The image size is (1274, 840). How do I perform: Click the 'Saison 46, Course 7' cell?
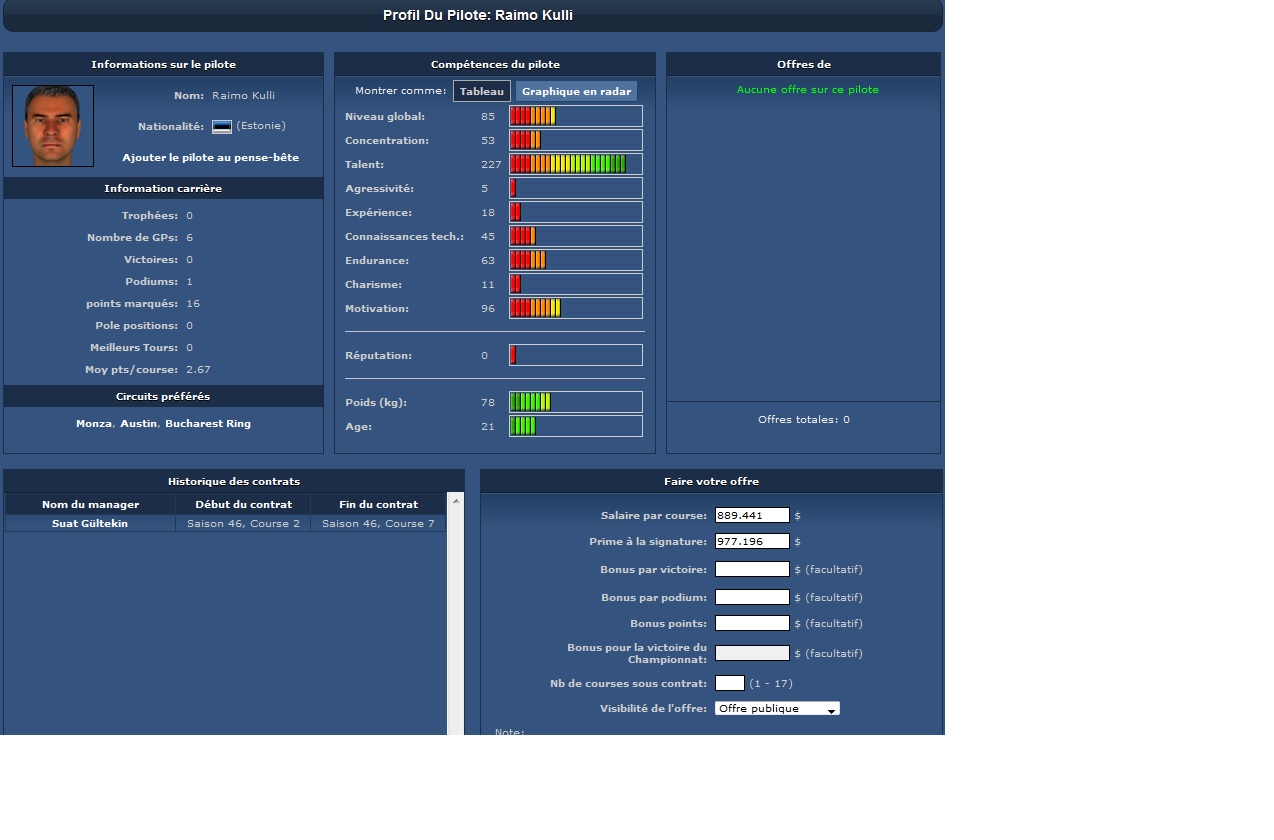(x=378, y=524)
